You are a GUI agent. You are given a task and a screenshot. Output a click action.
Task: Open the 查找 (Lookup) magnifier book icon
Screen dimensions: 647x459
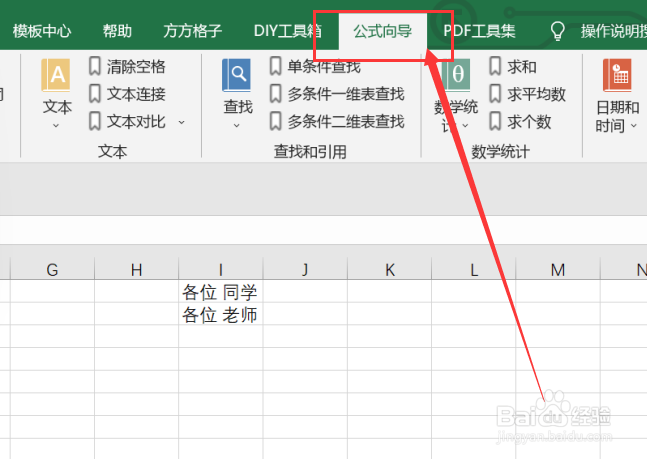pos(236,75)
